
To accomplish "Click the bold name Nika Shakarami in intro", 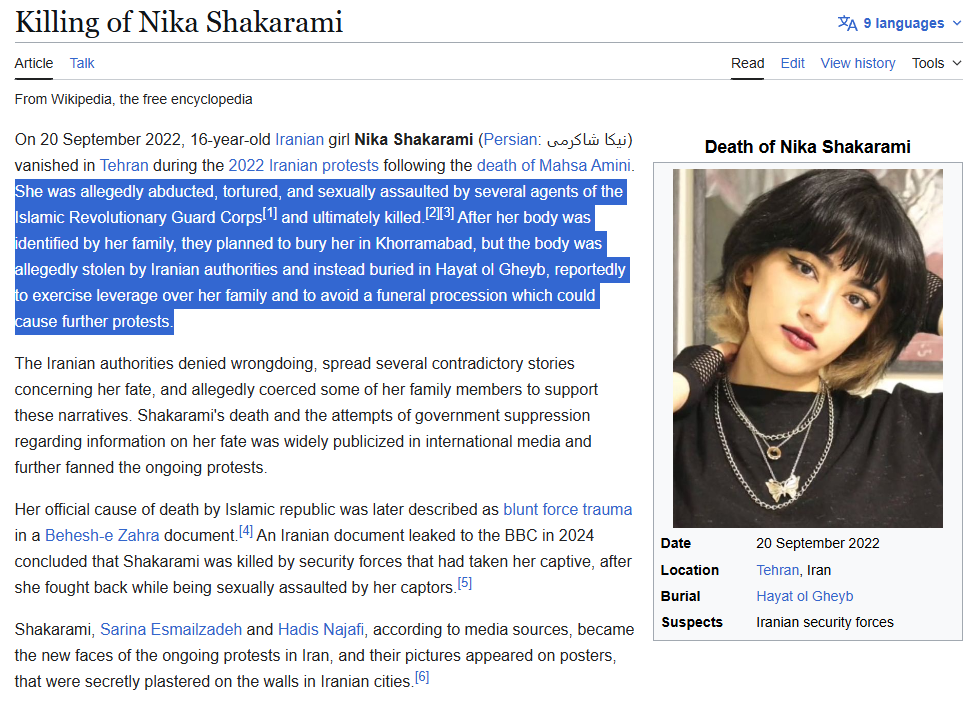I will click(x=414, y=139).
